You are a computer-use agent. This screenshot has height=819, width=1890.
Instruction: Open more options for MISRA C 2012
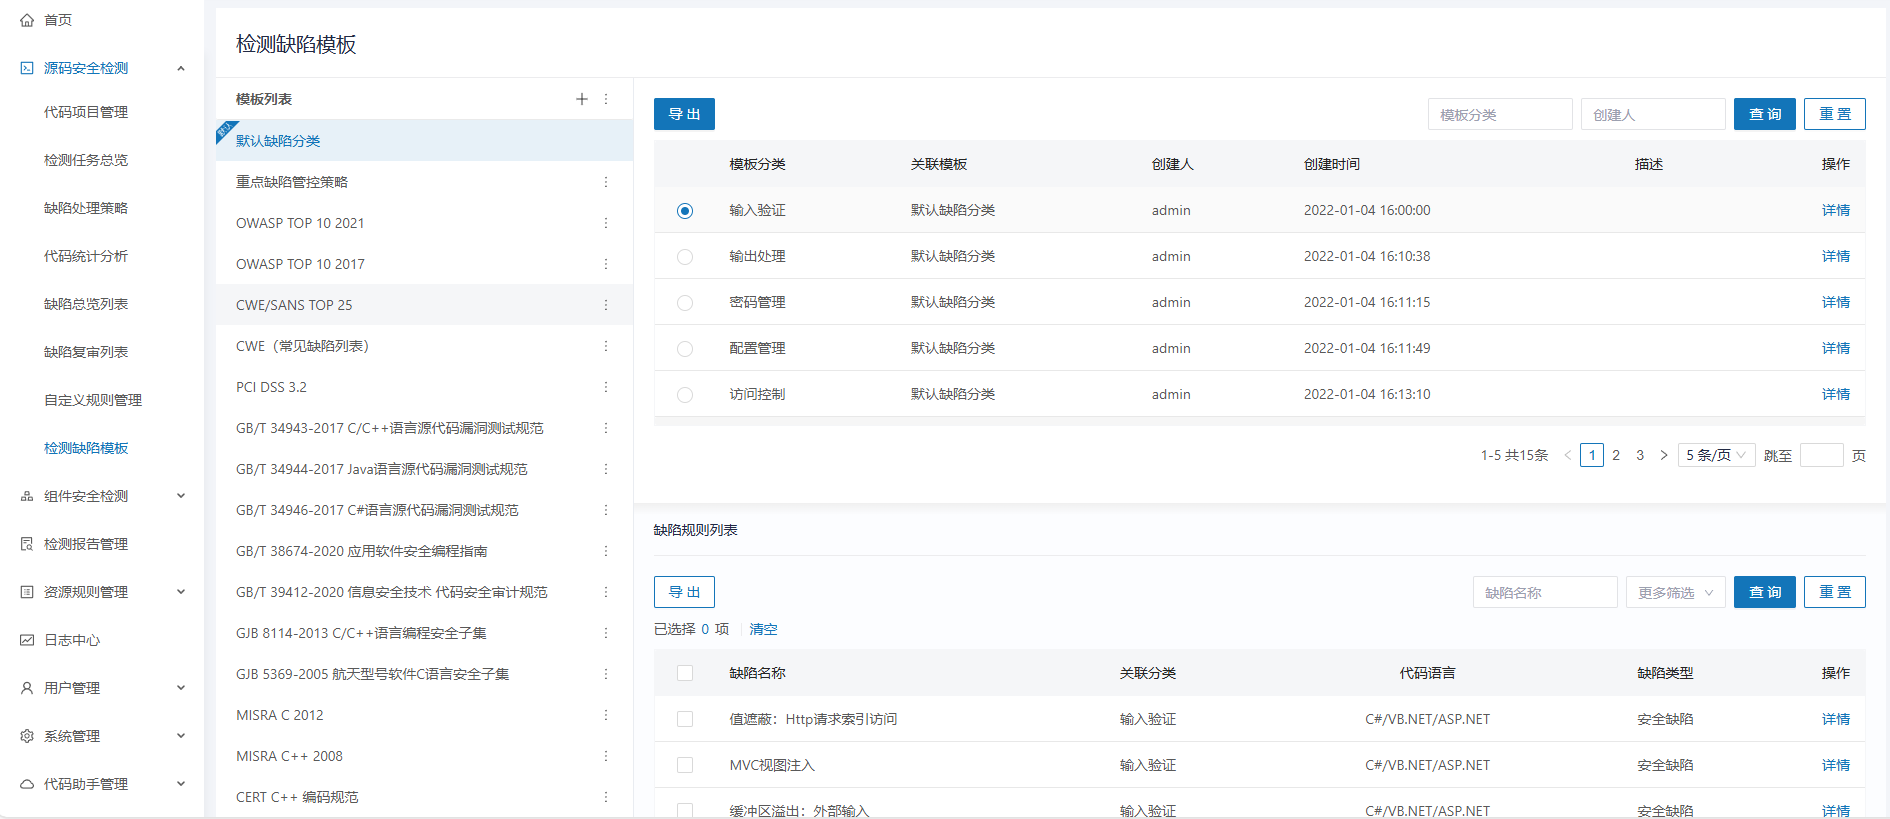click(606, 715)
